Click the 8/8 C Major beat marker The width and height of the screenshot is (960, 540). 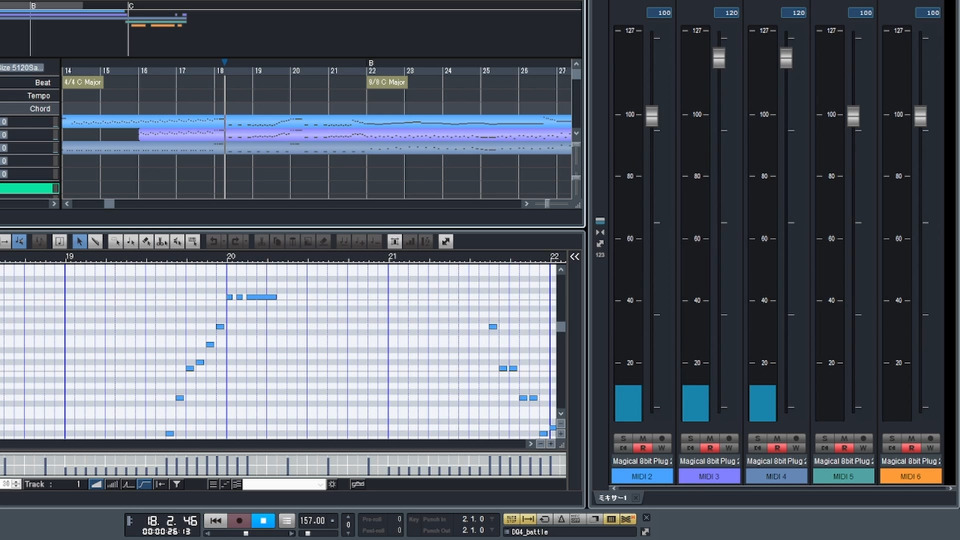click(x=387, y=82)
